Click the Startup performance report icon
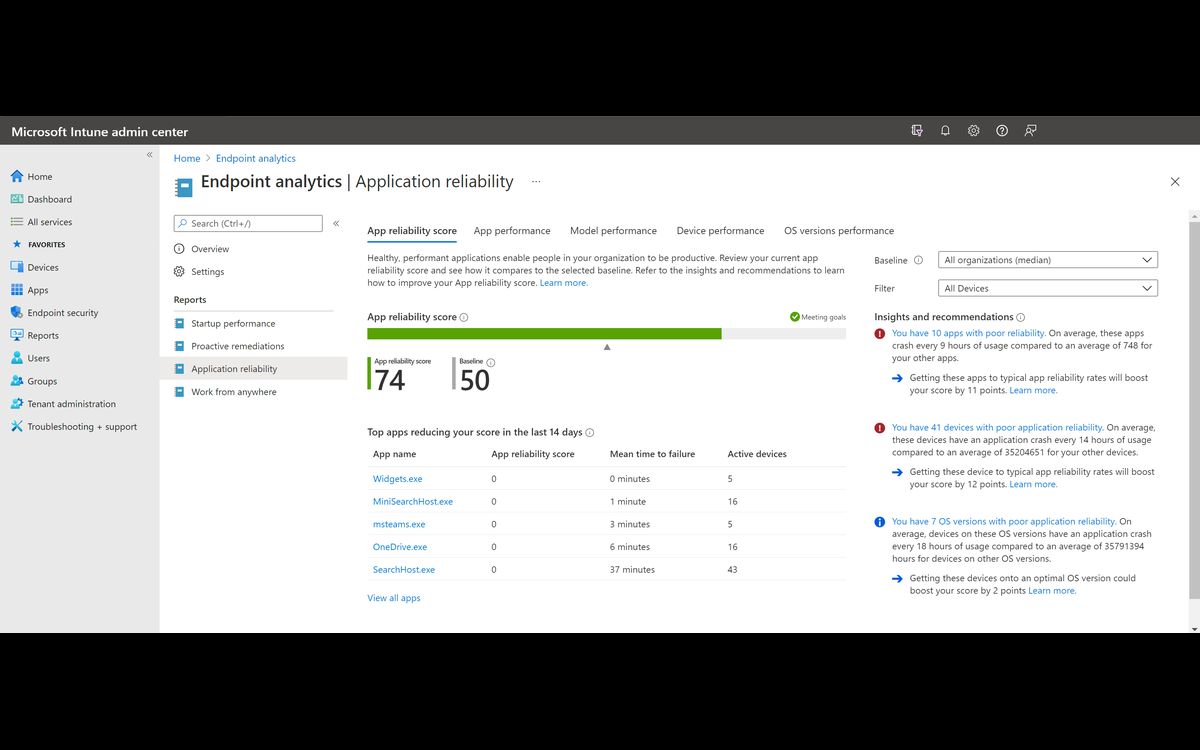Viewport: 1200px width, 750px height. coord(179,323)
